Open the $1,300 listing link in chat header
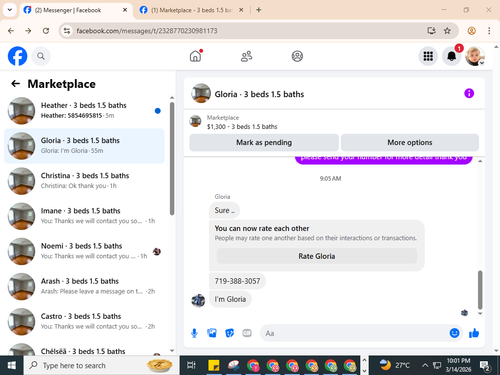500x375 pixels. click(x=242, y=127)
